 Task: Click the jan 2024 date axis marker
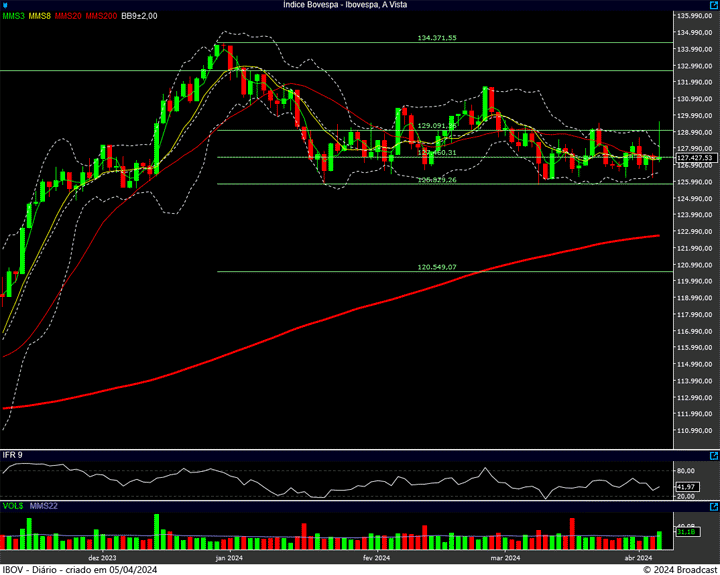229,558
